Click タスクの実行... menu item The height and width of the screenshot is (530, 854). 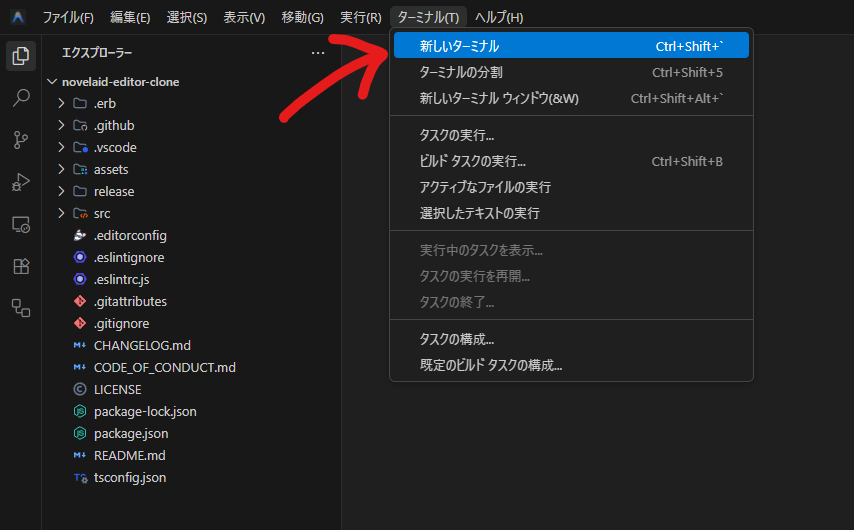pos(456,135)
